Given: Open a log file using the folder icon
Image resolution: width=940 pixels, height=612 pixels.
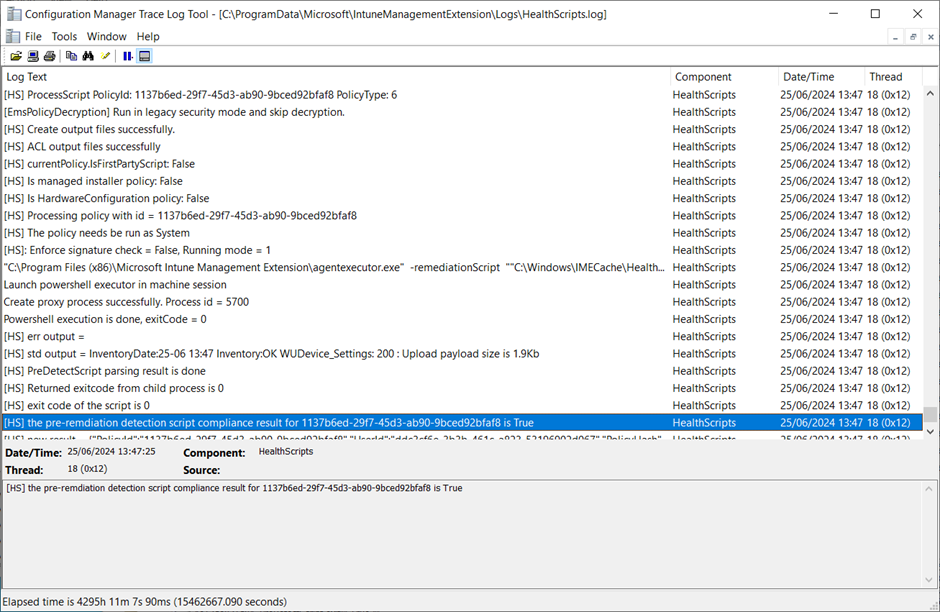Looking at the screenshot, I should [17, 56].
